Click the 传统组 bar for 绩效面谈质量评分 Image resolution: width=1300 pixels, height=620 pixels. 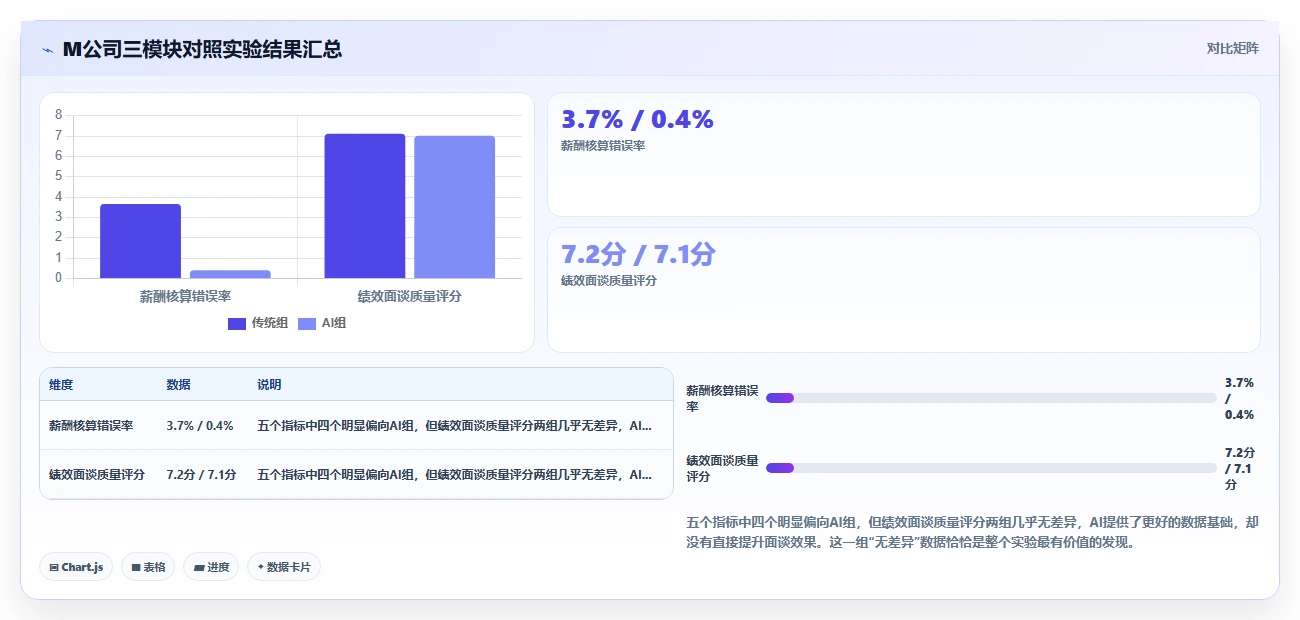(x=365, y=206)
